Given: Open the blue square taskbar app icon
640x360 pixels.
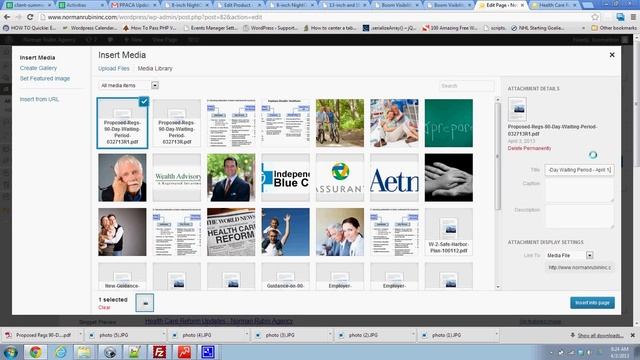Looking at the screenshot, I should pyautogui.click(x=208, y=352).
